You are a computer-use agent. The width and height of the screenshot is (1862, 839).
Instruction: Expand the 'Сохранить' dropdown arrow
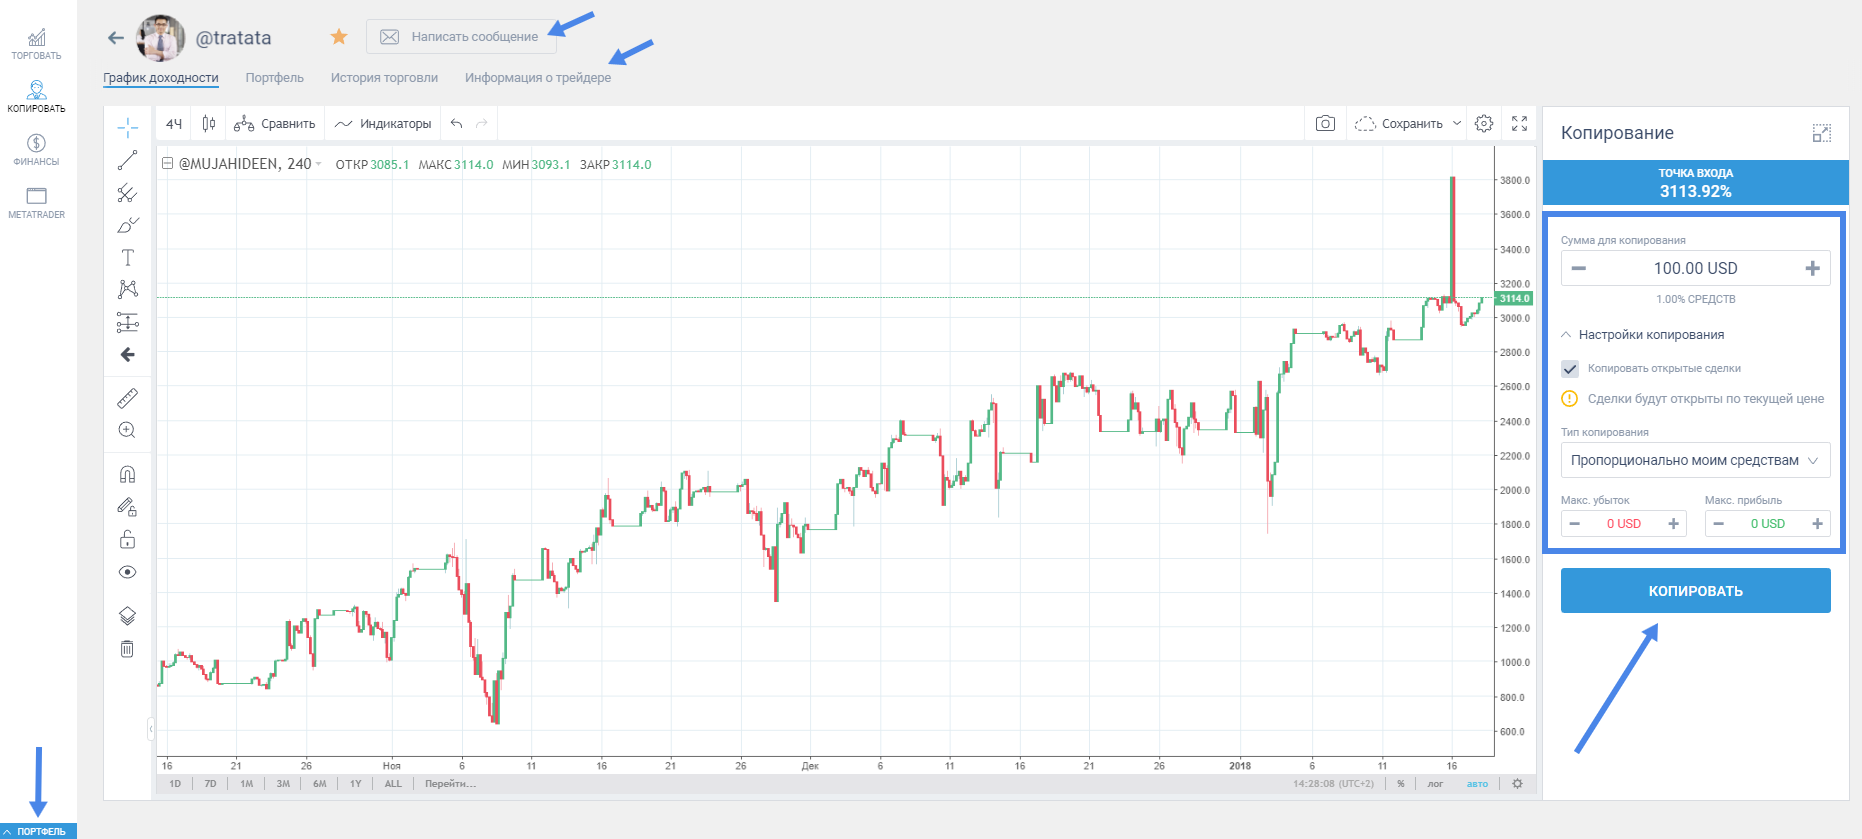[x=1457, y=124]
